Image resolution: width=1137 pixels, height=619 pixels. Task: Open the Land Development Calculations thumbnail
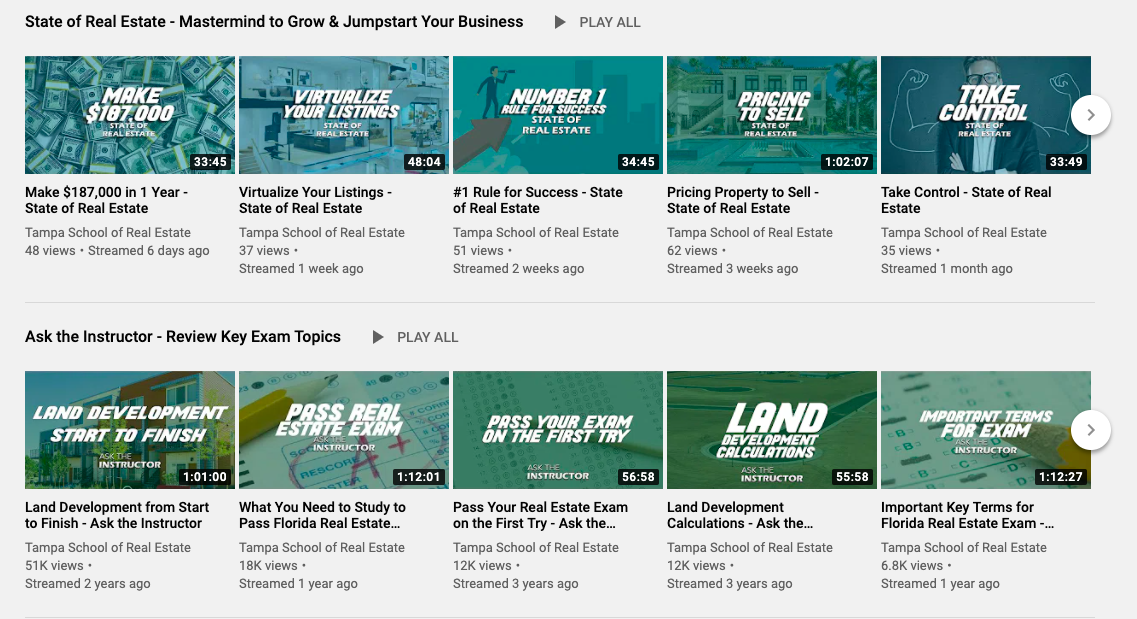point(772,430)
